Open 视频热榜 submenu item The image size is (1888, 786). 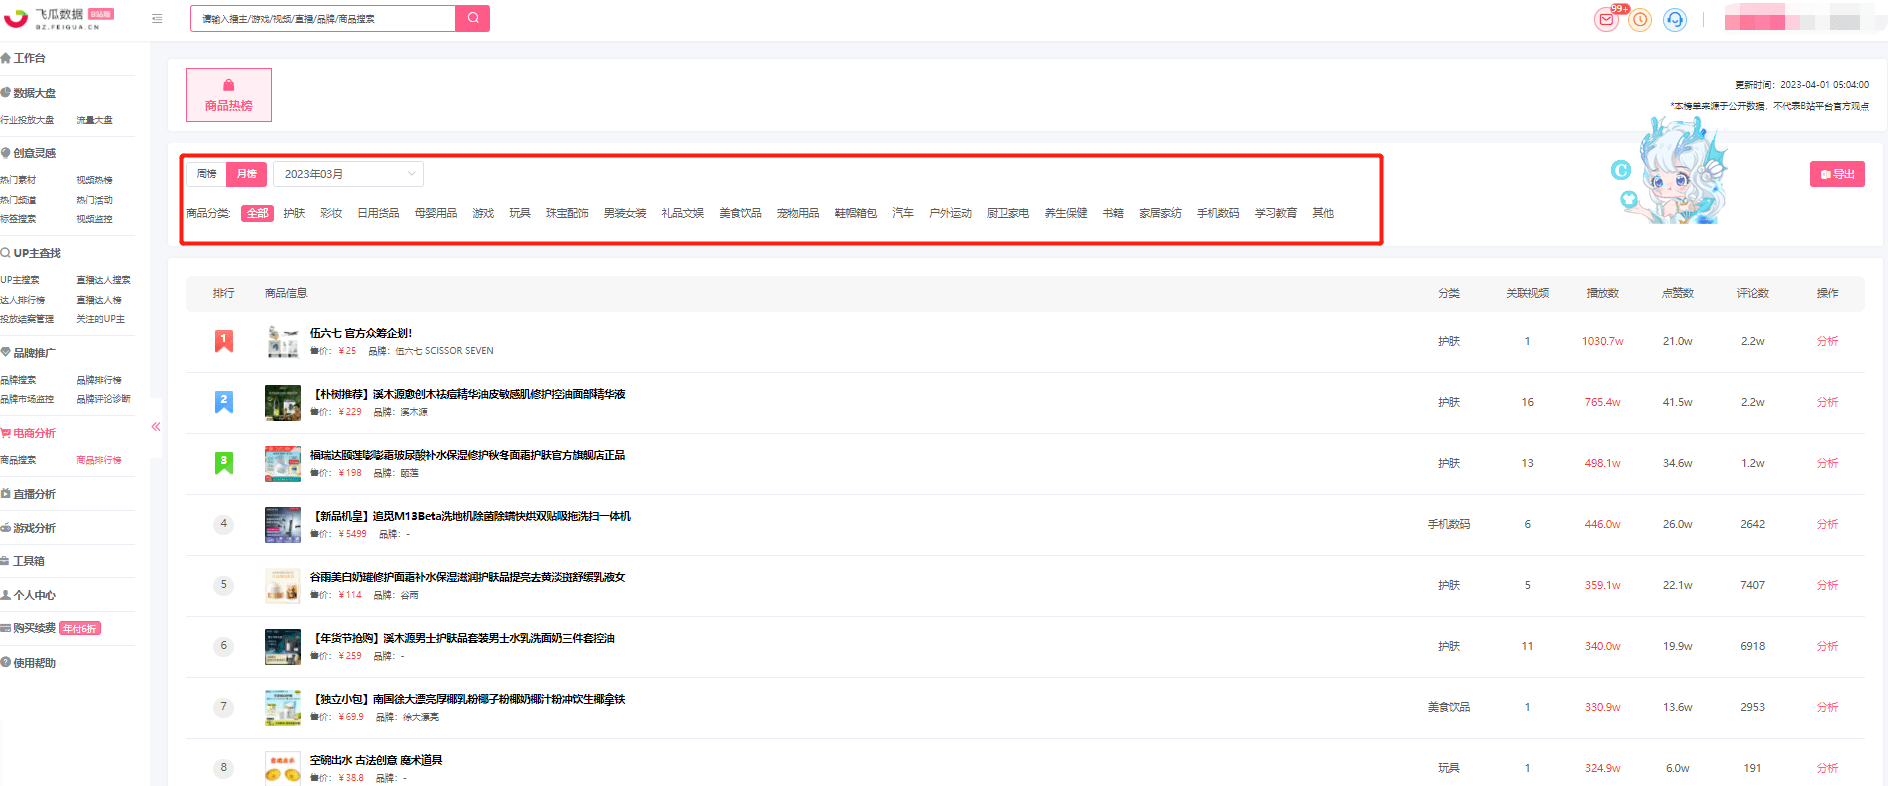click(x=94, y=180)
